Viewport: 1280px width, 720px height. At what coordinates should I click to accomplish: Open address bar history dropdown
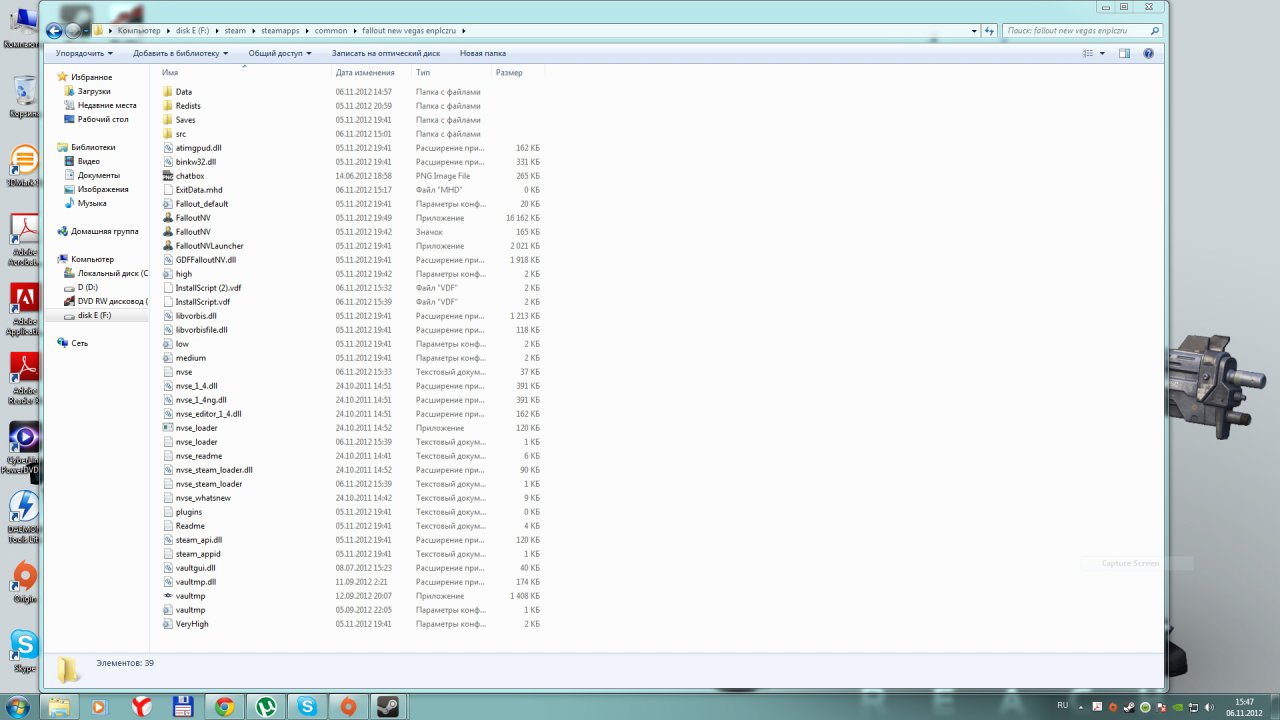coord(975,31)
